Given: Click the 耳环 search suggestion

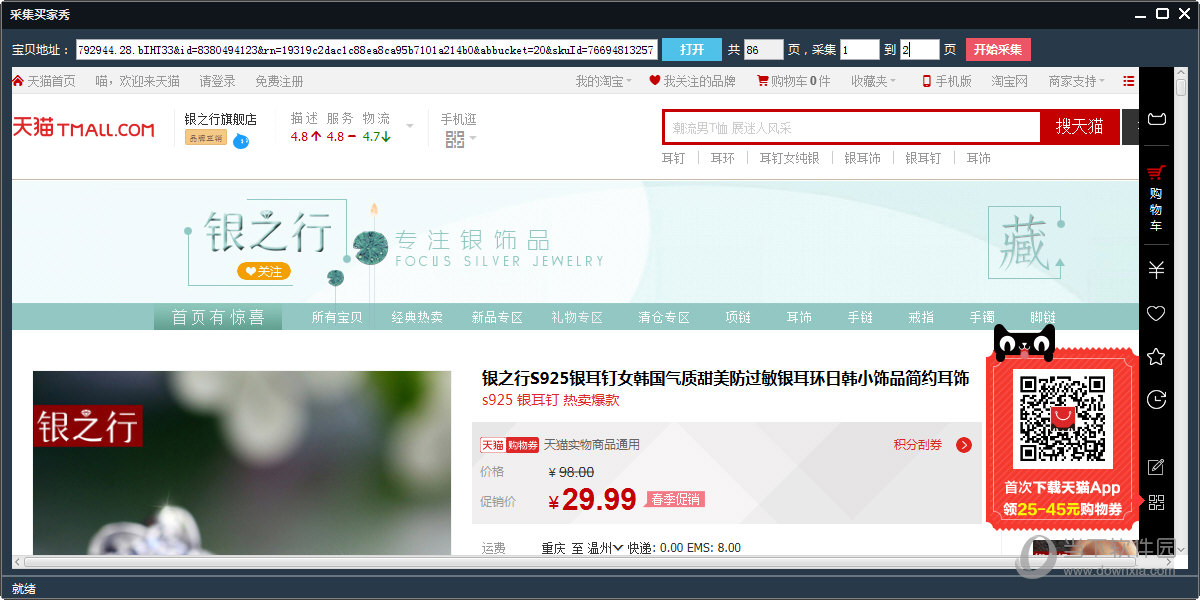Looking at the screenshot, I should [722, 158].
